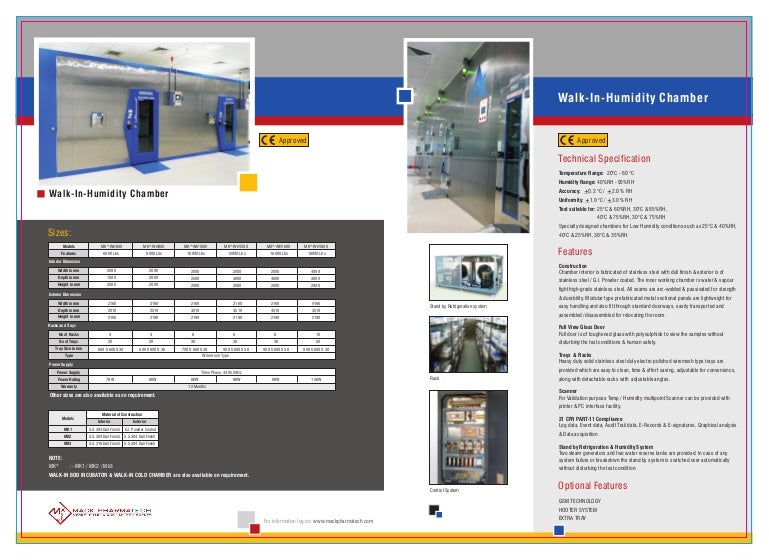Click the 'MK1' row in materials table
The height and width of the screenshot is (560, 769).
(103, 430)
